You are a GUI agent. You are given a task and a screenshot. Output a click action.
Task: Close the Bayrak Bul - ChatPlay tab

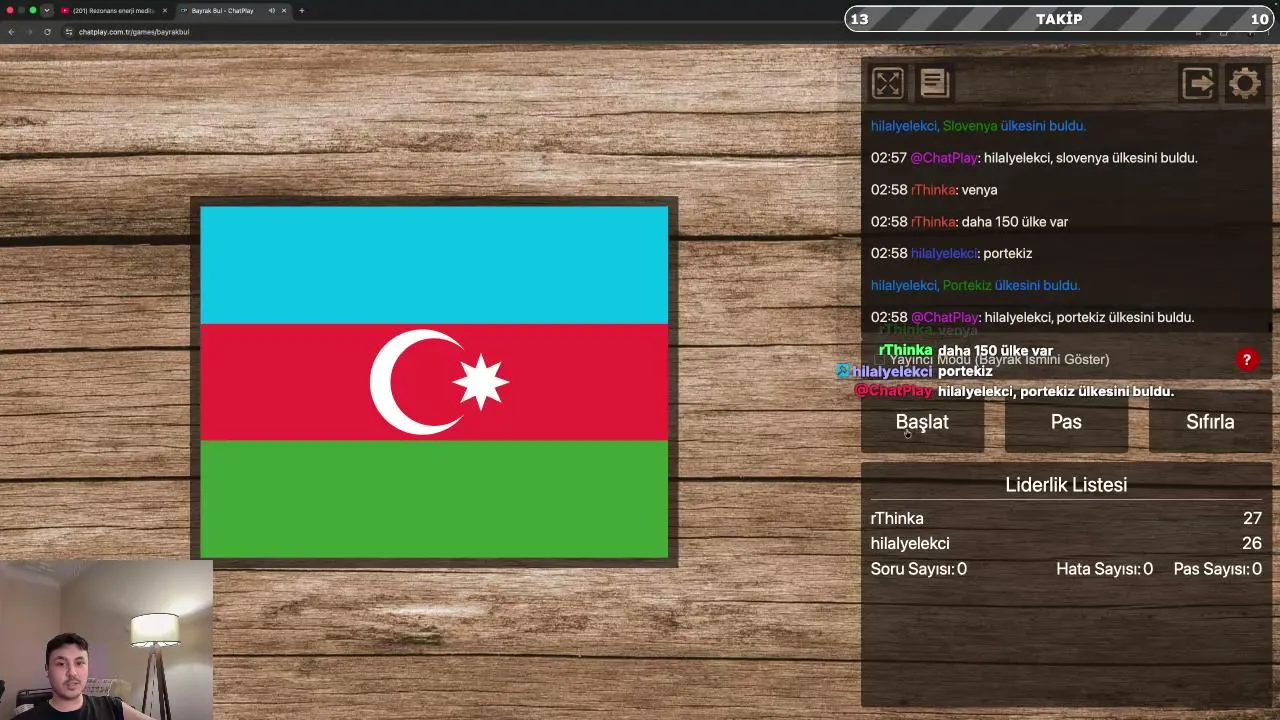pos(284,11)
